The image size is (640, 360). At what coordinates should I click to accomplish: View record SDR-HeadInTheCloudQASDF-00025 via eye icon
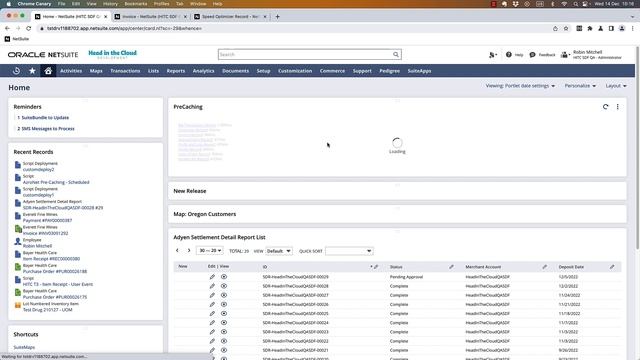224,313
